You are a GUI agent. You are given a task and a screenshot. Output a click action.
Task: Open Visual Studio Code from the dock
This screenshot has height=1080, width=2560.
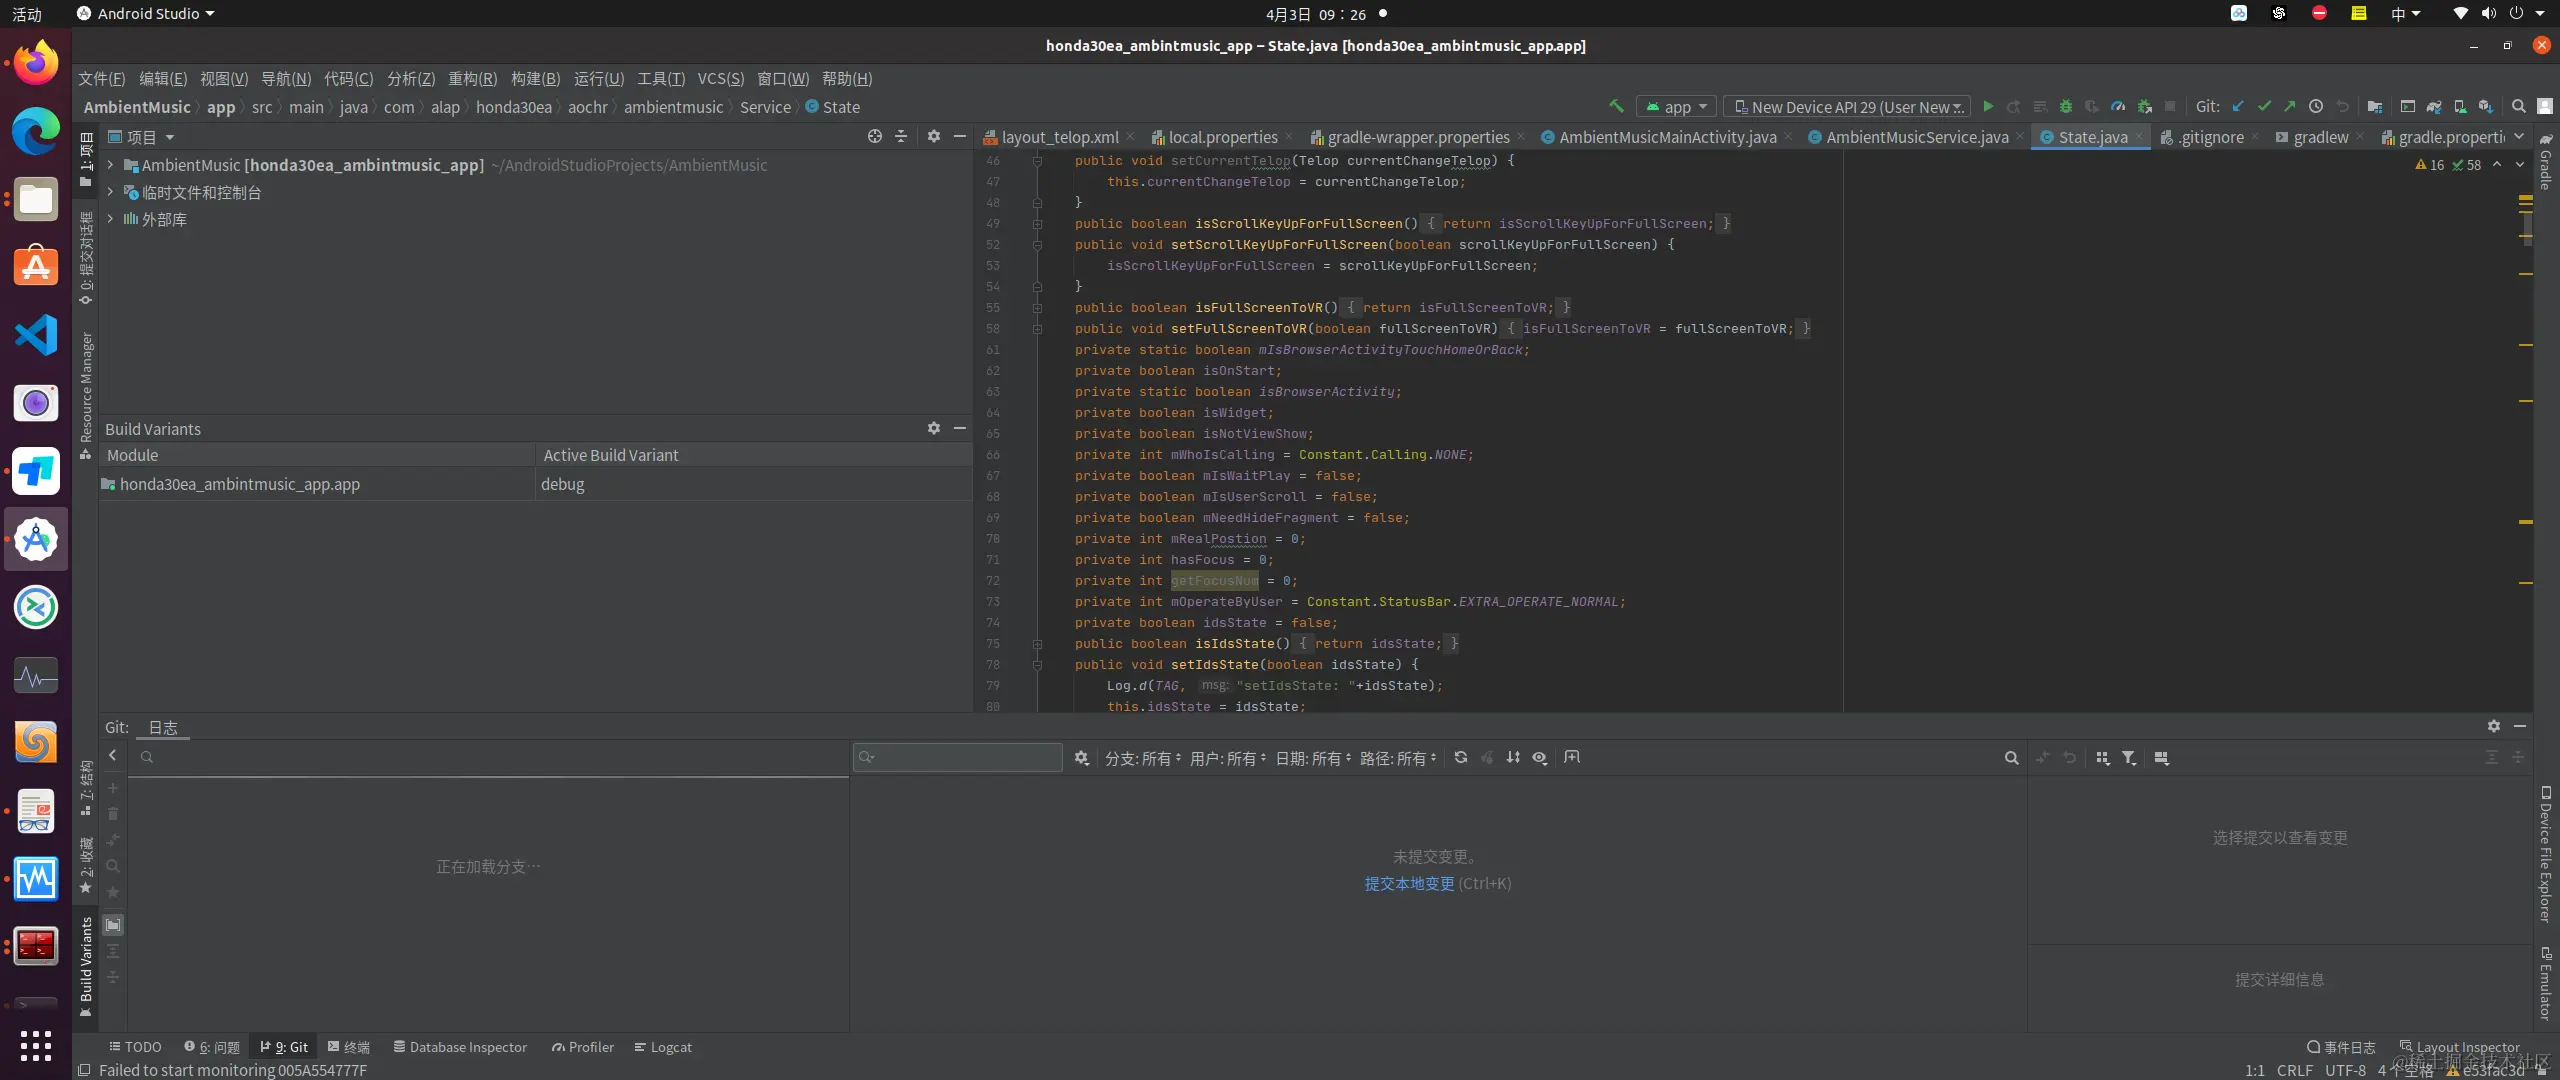pyautogui.click(x=36, y=335)
